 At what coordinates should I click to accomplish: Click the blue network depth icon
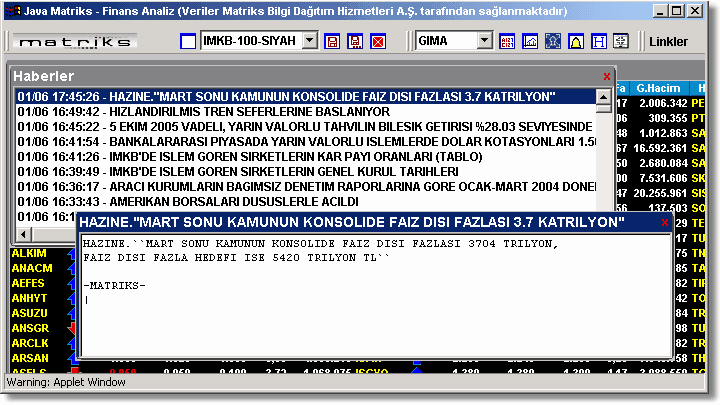tap(553, 41)
